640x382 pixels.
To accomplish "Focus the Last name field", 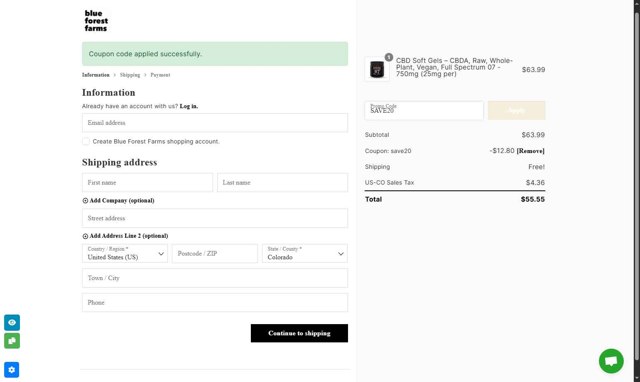I will coord(282,182).
